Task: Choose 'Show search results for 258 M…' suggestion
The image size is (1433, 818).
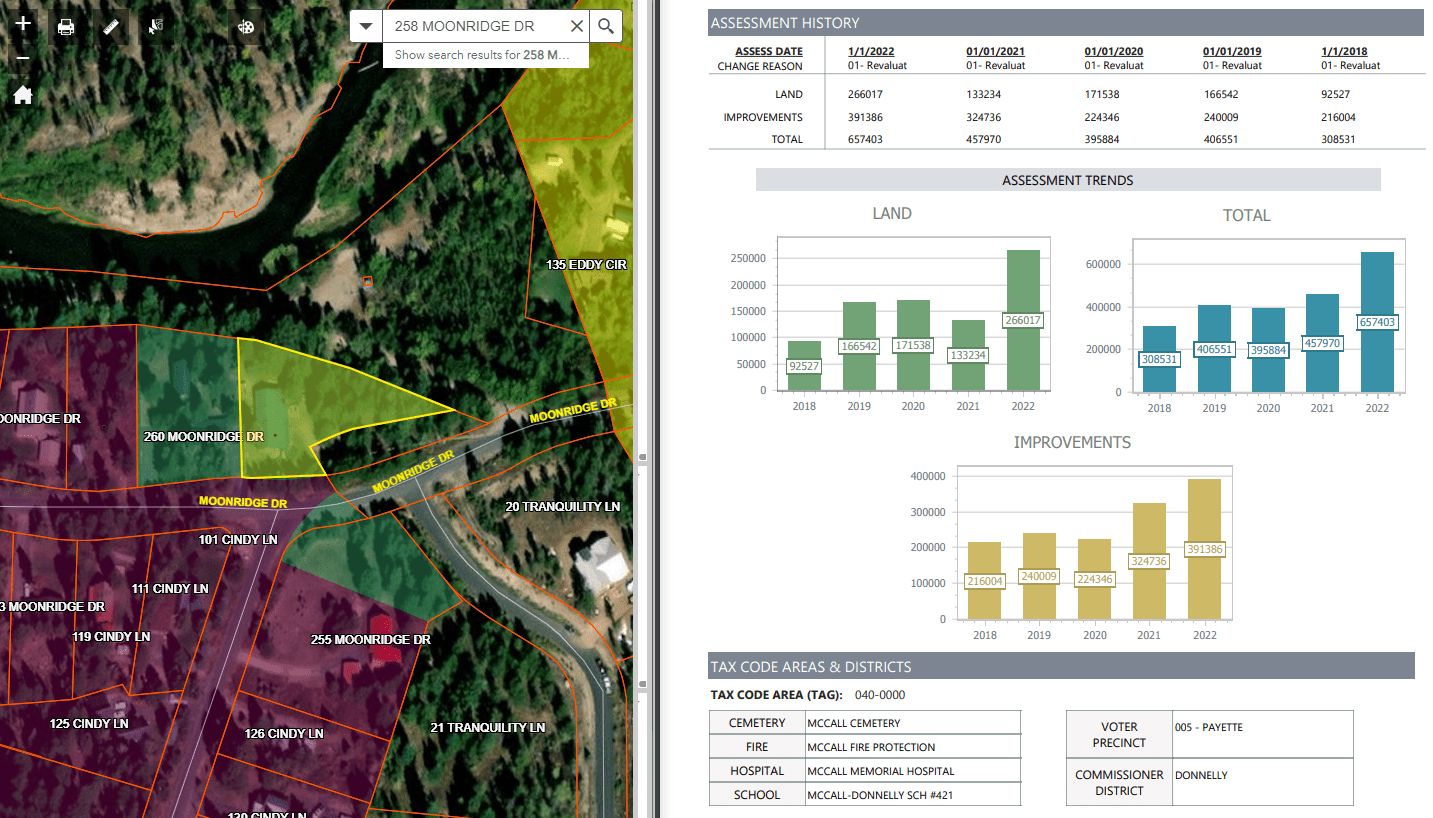Action: [x=485, y=55]
